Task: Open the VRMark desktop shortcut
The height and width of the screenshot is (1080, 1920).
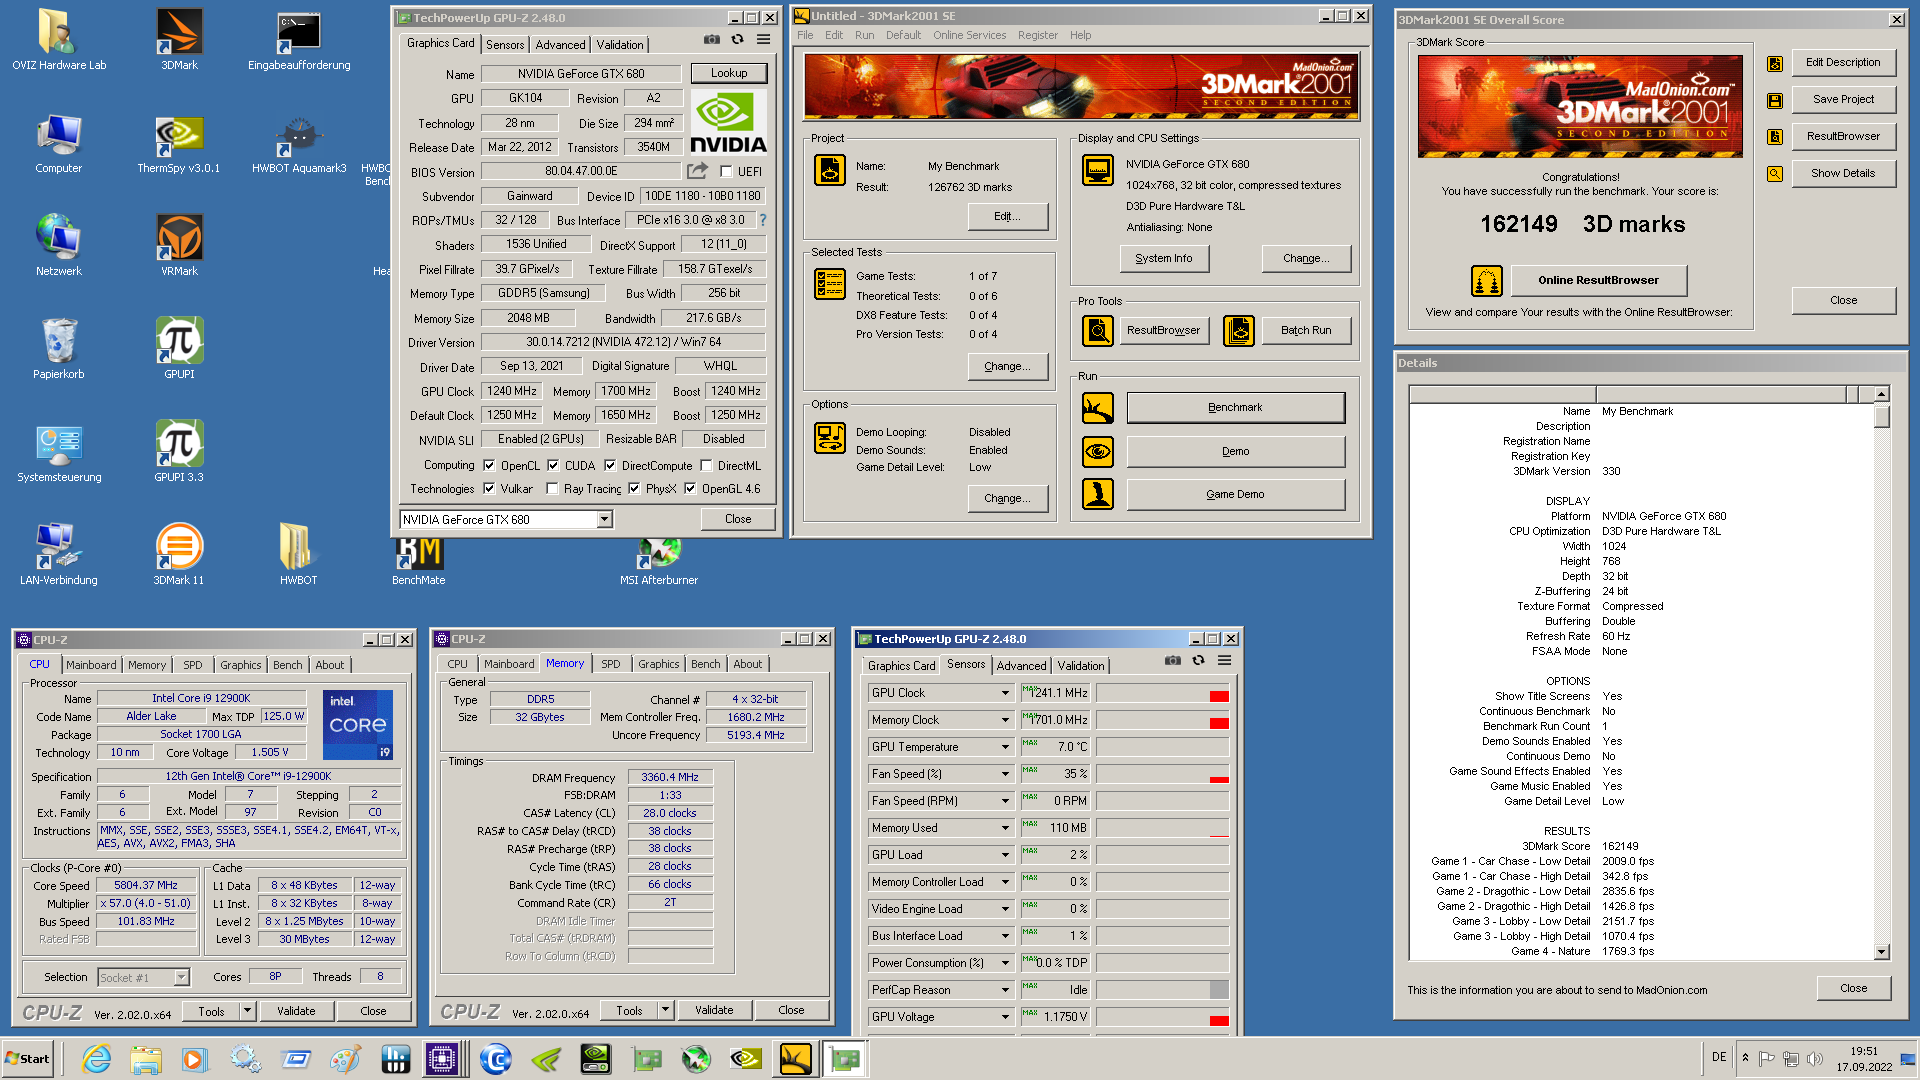Action: [x=179, y=246]
